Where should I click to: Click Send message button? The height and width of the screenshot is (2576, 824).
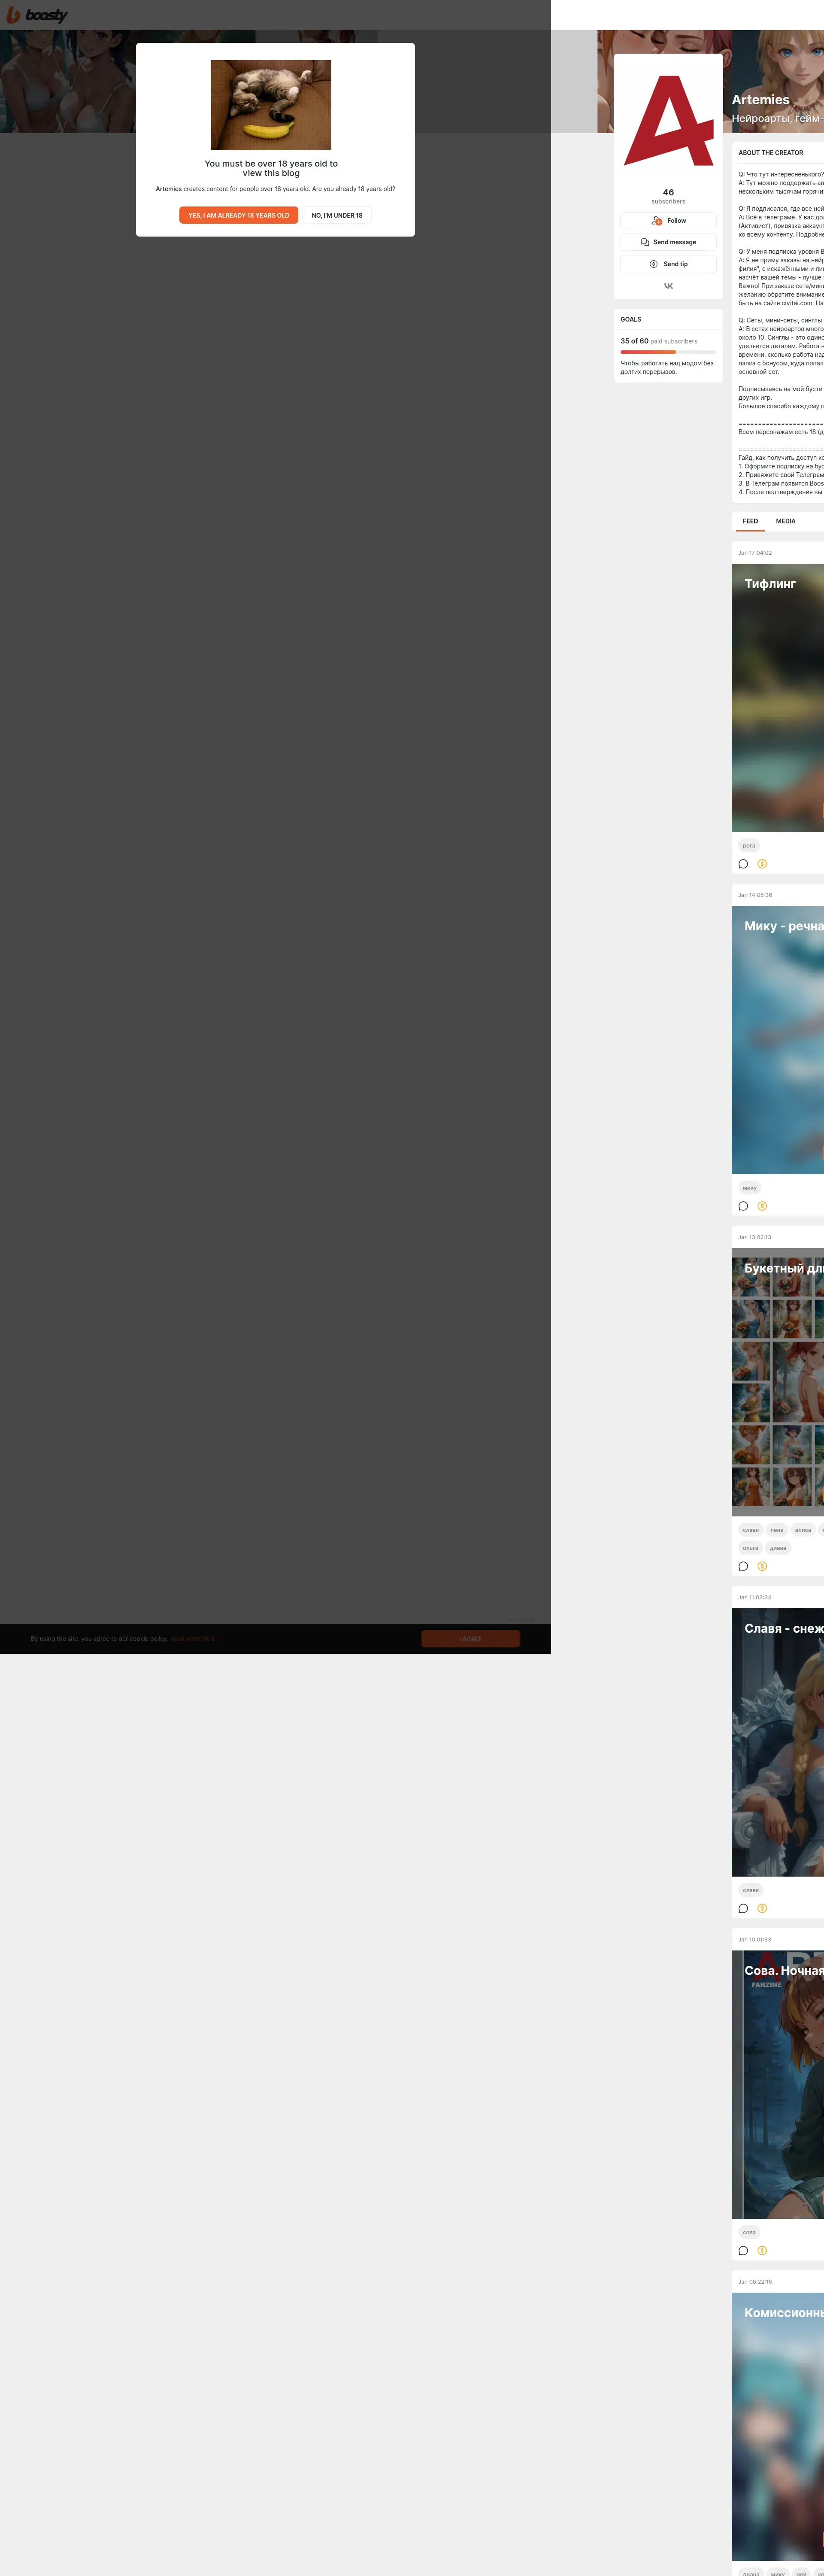(x=668, y=242)
